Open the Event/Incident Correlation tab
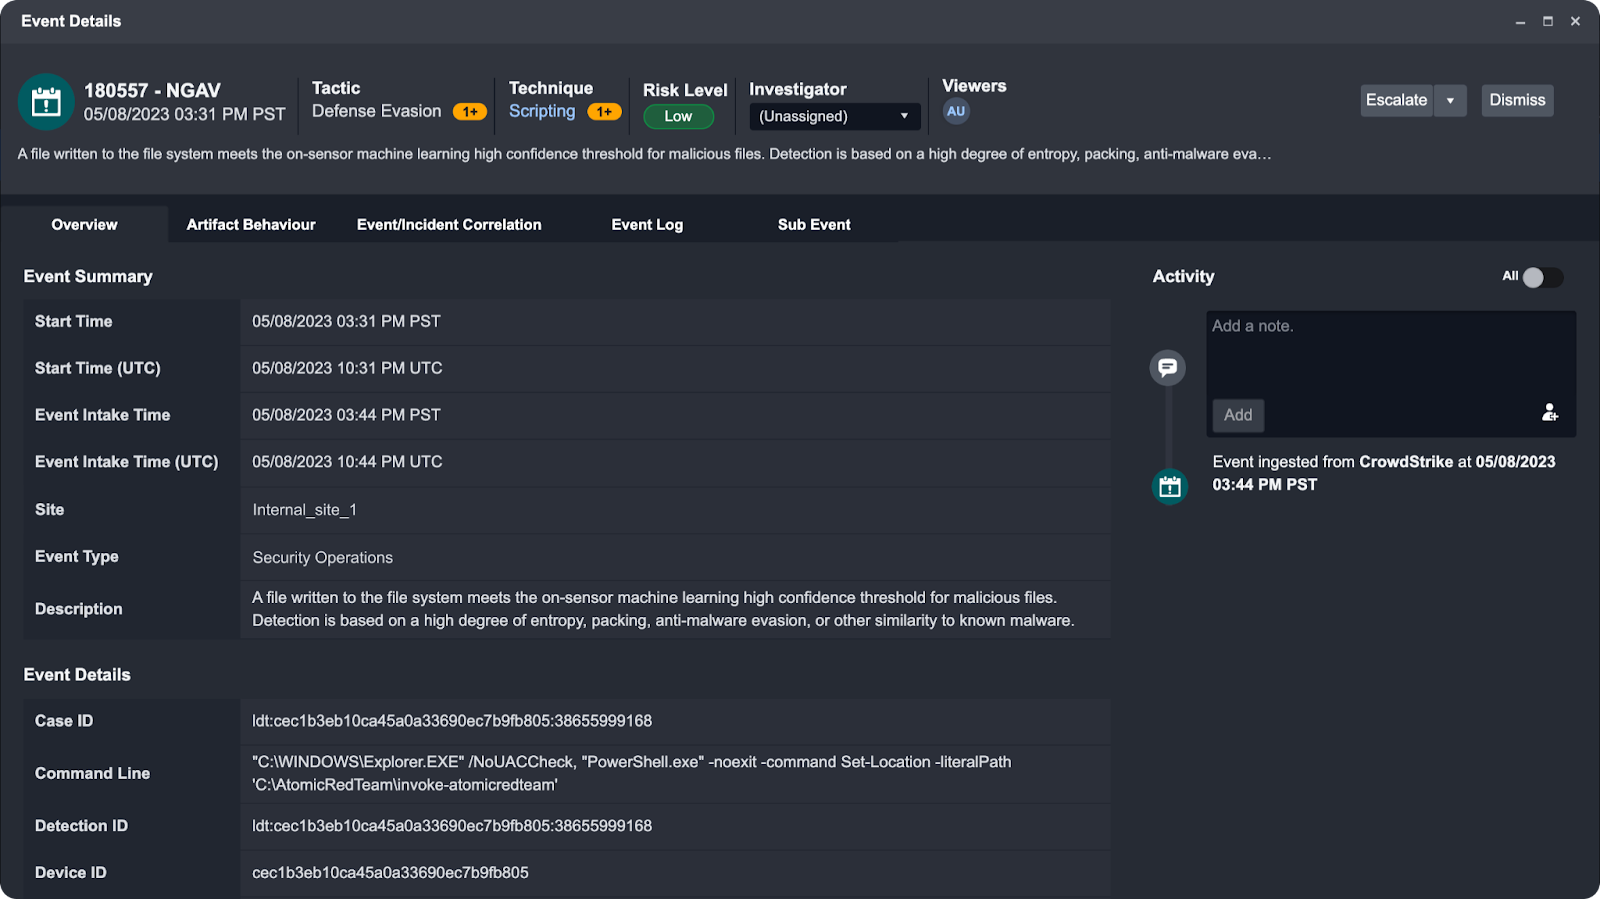This screenshot has height=899, width=1600. click(449, 225)
